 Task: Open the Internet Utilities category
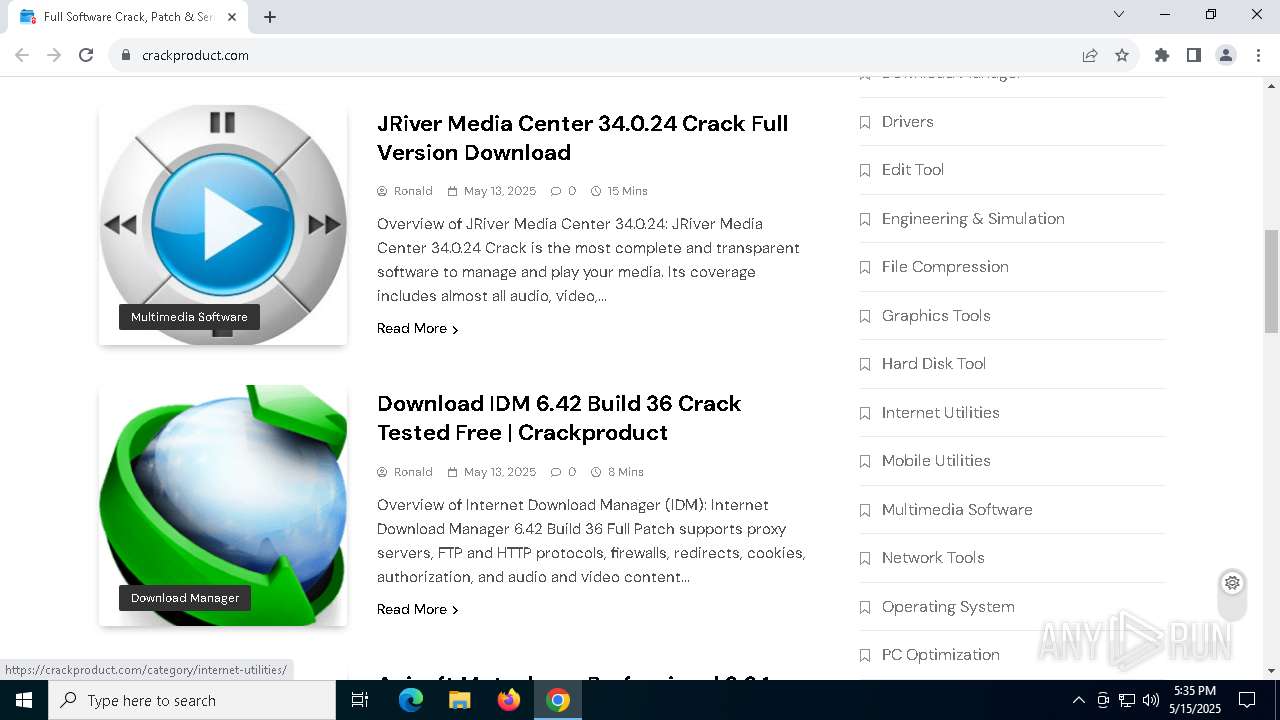pos(940,412)
